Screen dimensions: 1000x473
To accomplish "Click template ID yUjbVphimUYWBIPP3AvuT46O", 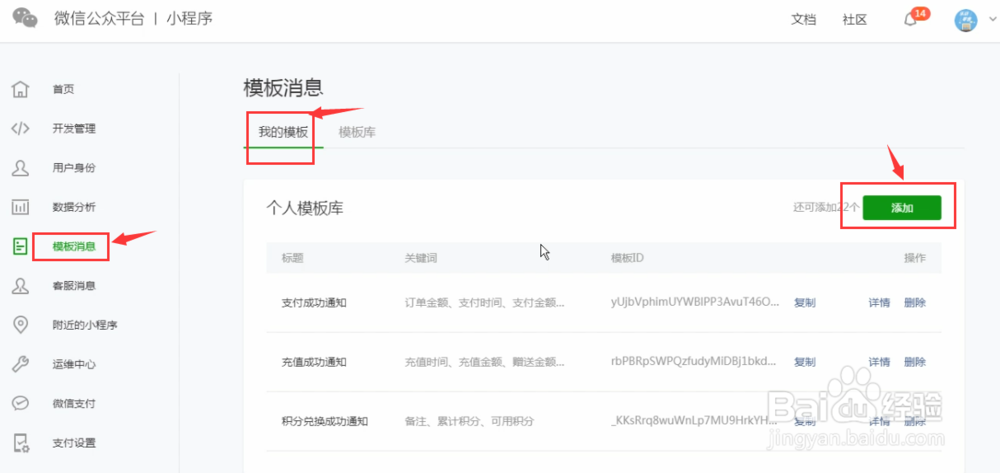I will [x=695, y=303].
